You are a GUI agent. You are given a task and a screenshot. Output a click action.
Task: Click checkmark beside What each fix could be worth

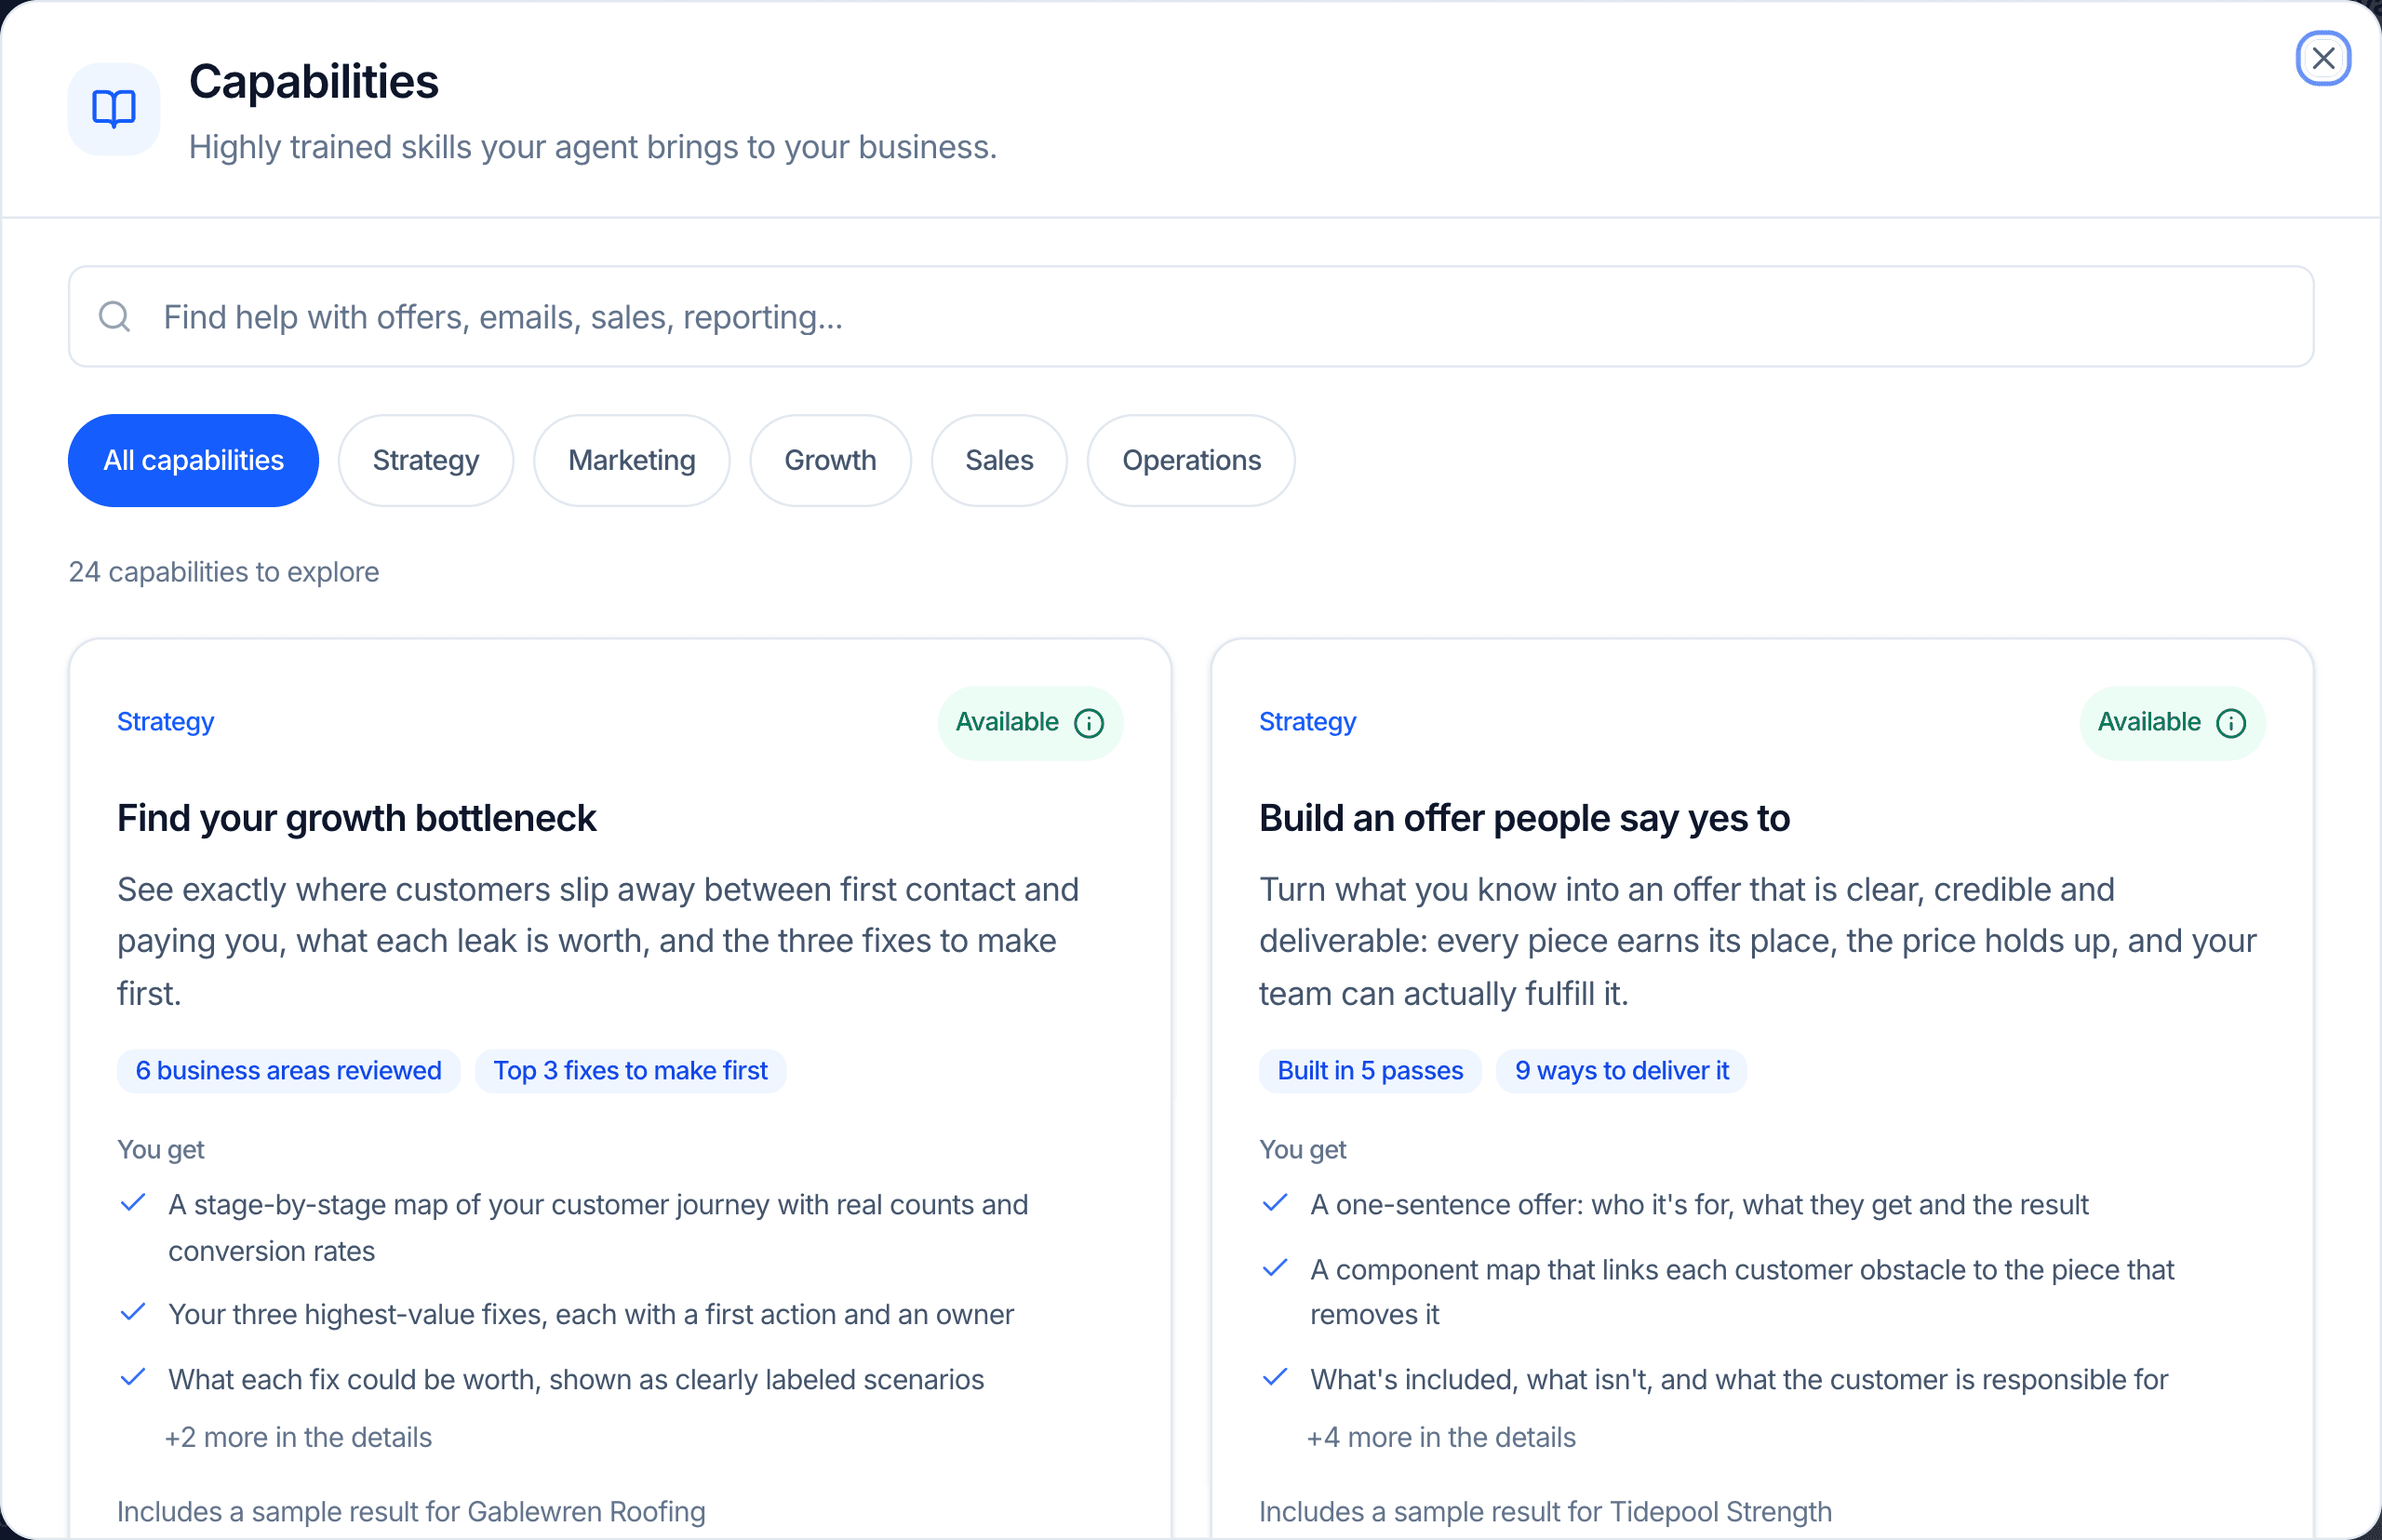coord(132,1377)
